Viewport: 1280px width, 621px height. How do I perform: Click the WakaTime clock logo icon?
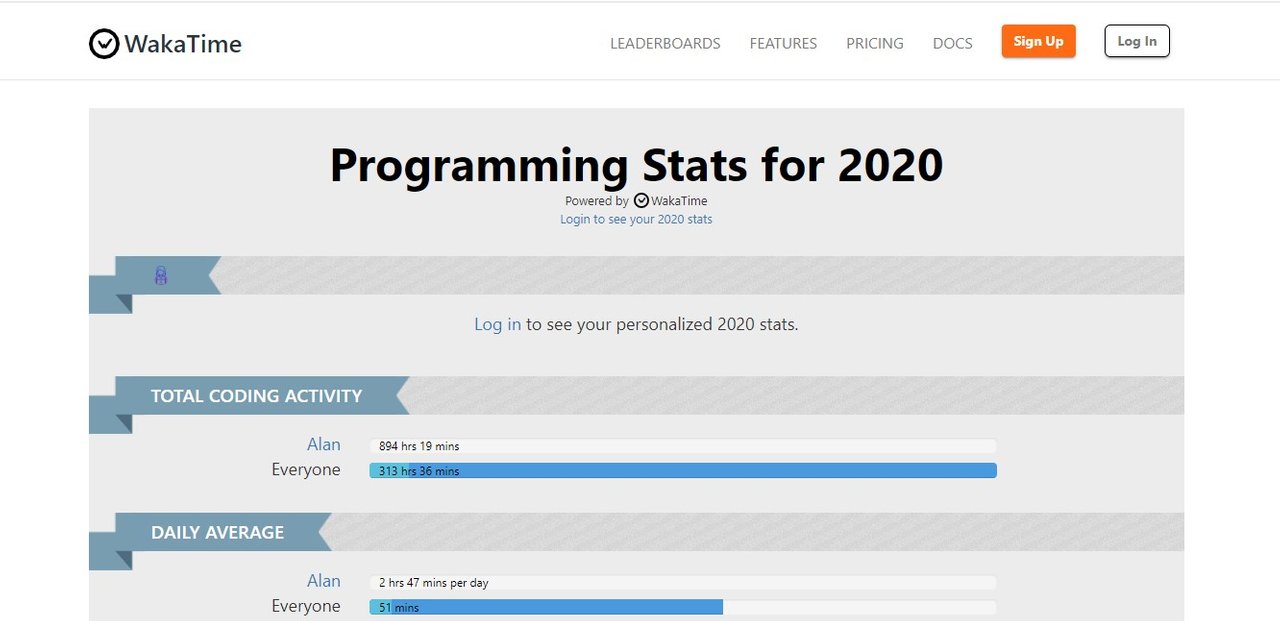coord(104,44)
